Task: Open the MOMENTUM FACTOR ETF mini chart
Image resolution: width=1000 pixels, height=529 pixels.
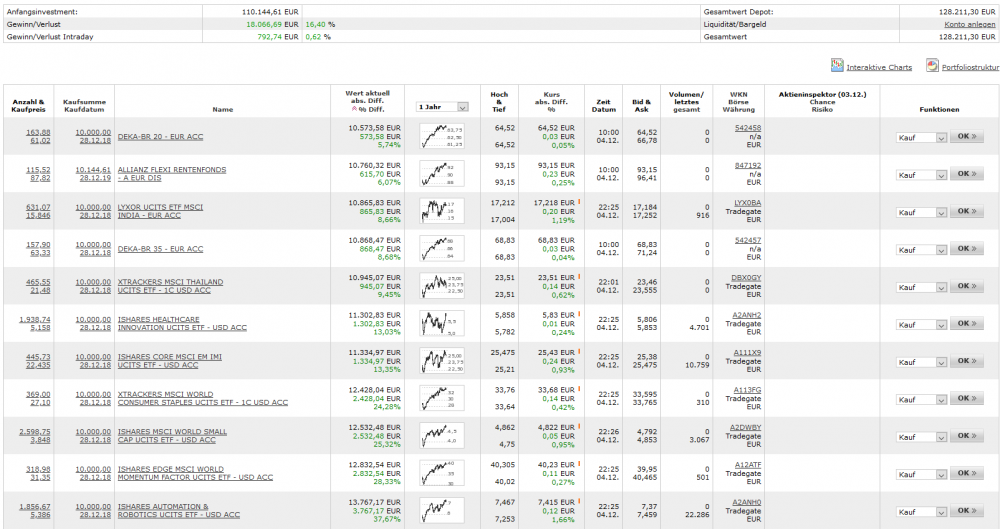Action: (442, 473)
